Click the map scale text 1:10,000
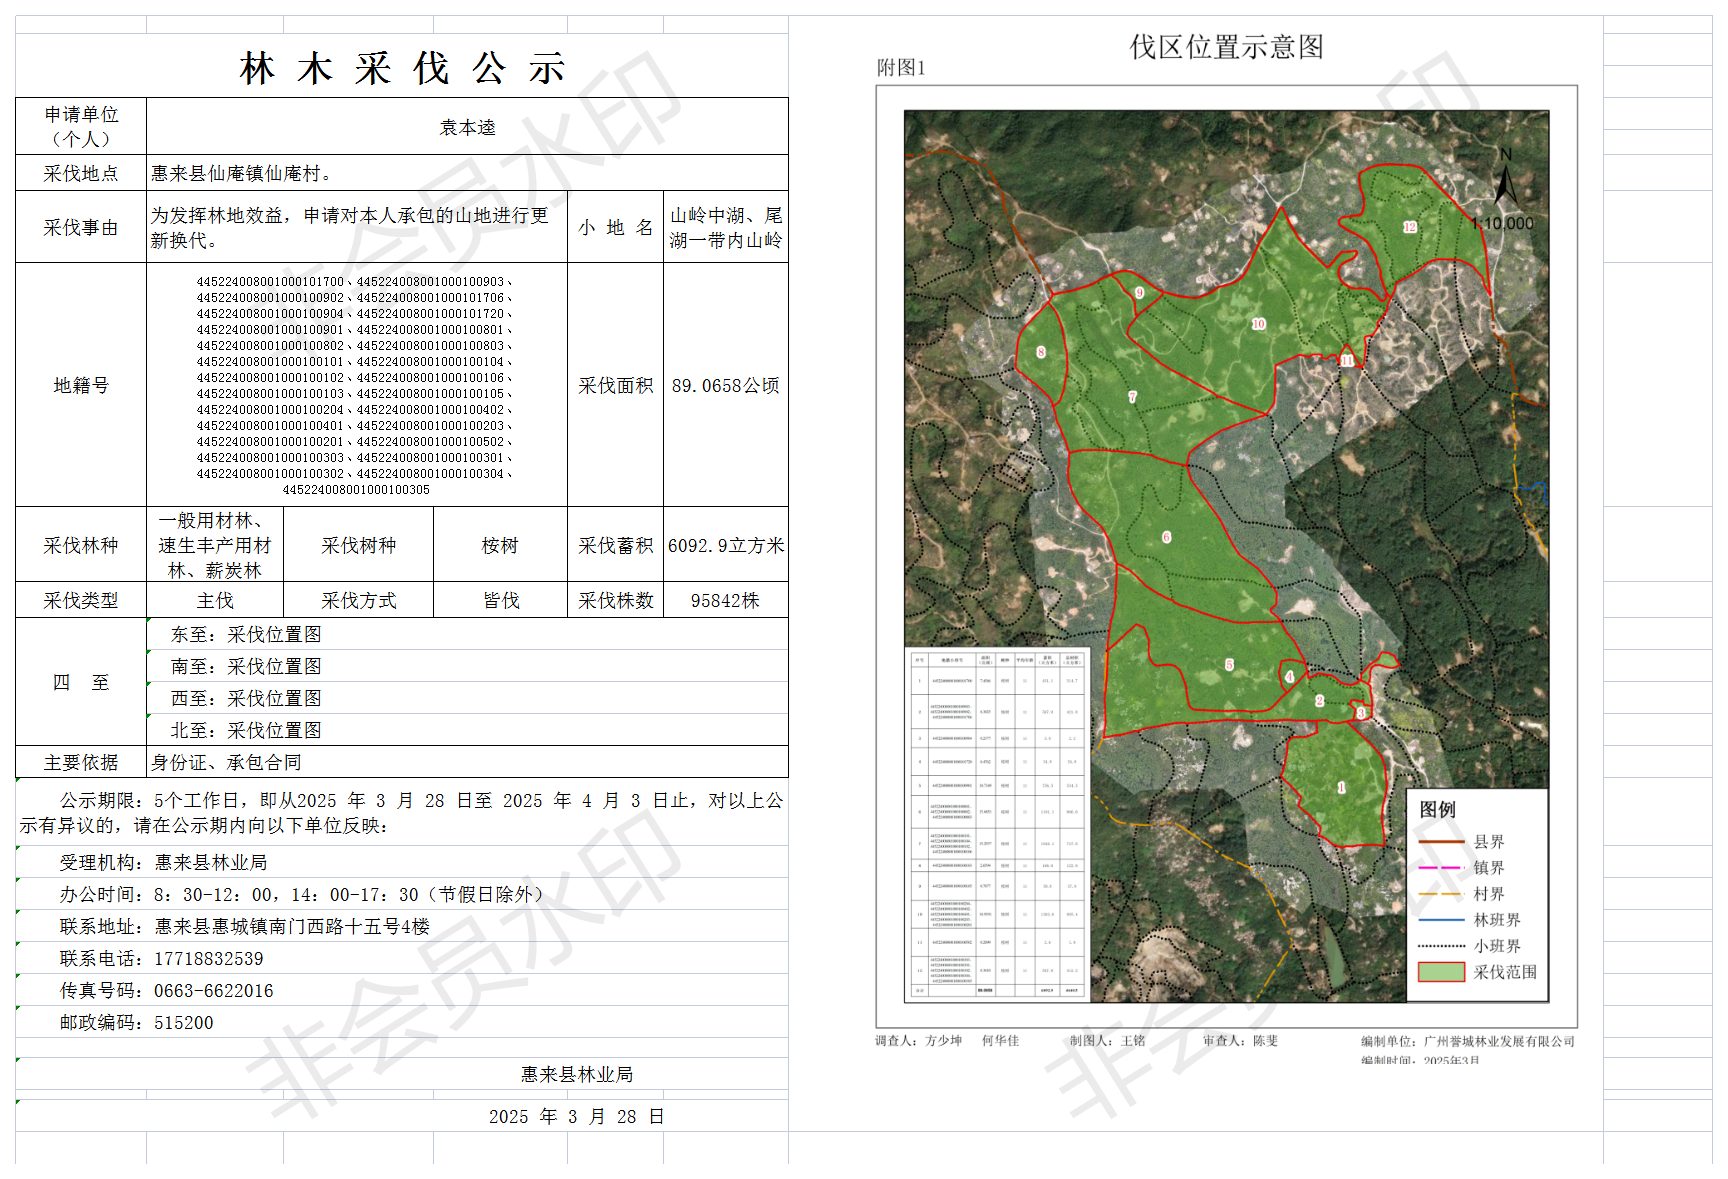1728x1179 pixels. [x=1502, y=224]
